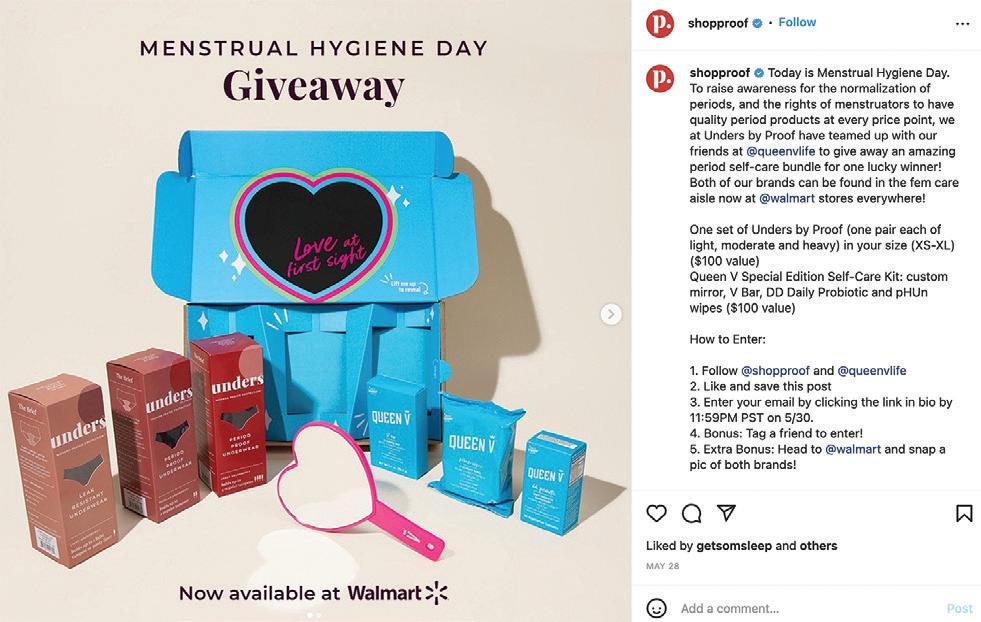Open @walmart link in Extra Bonus step
This screenshot has height=622, width=981.
[853, 449]
